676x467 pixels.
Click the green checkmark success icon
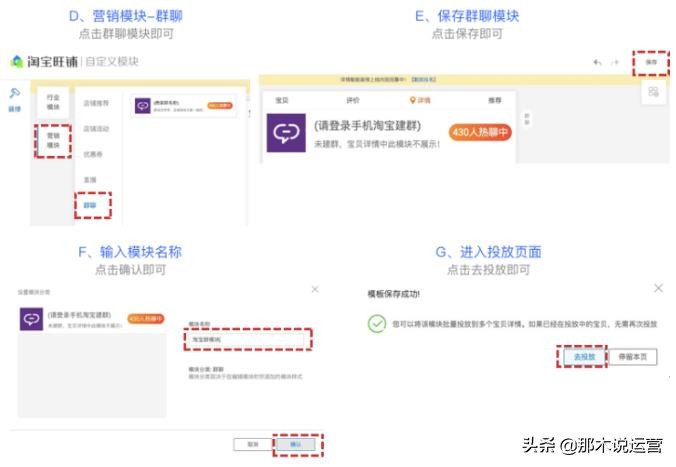(x=377, y=323)
